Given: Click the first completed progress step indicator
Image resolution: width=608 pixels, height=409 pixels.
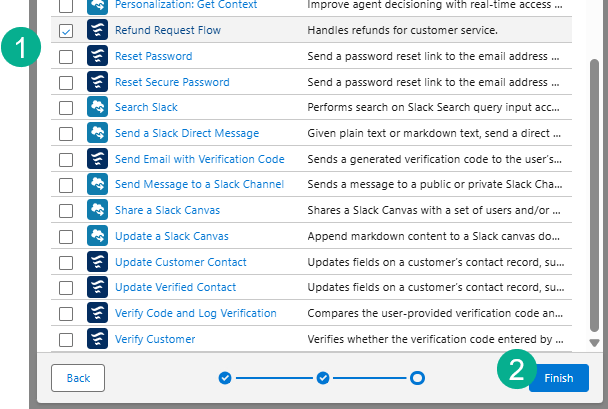Looking at the screenshot, I should click(225, 378).
